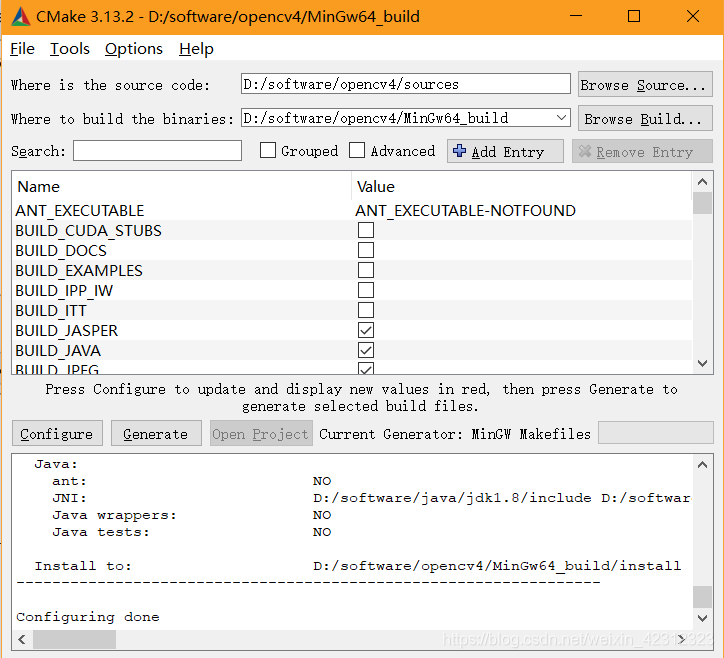The image size is (724, 658).
Task: Click the ANT_EXECUTABLE-NOTFOUND value
Action: click(x=465, y=211)
